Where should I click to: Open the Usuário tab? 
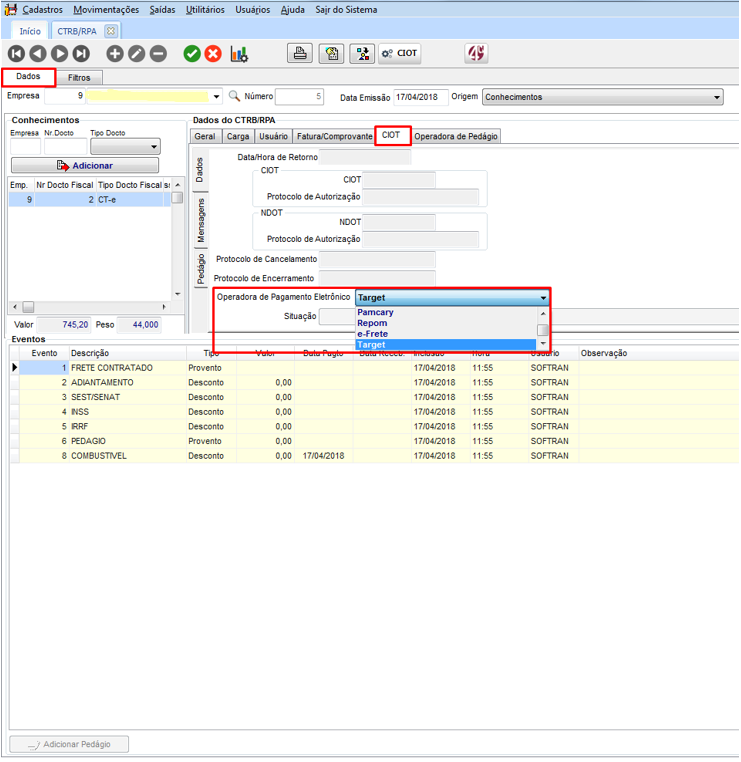point(273,137)
